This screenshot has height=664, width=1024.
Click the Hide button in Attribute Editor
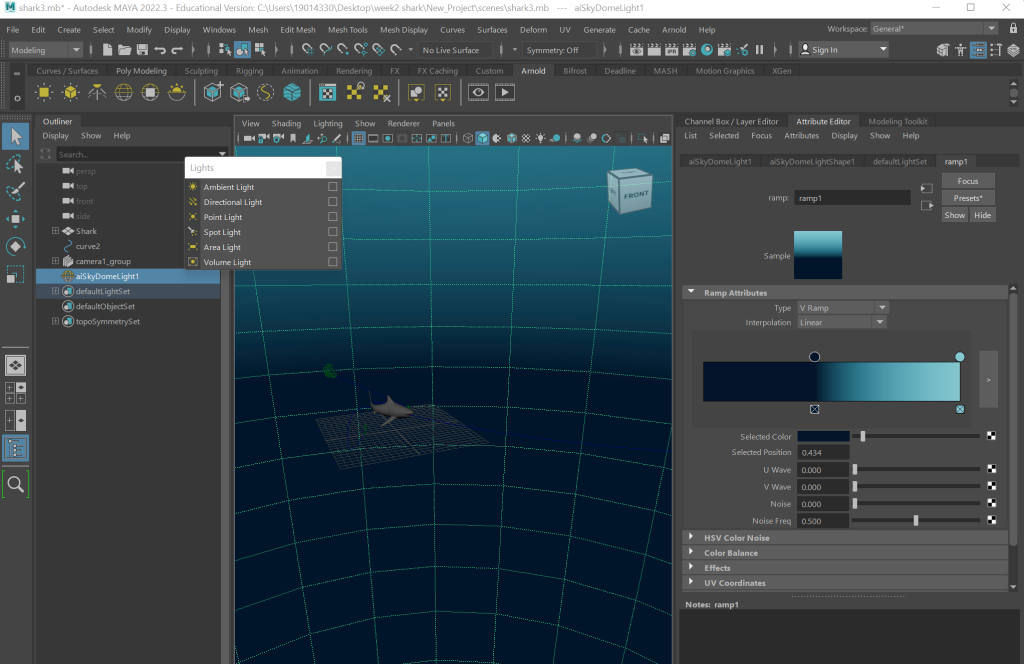click(x=982, y=215)
